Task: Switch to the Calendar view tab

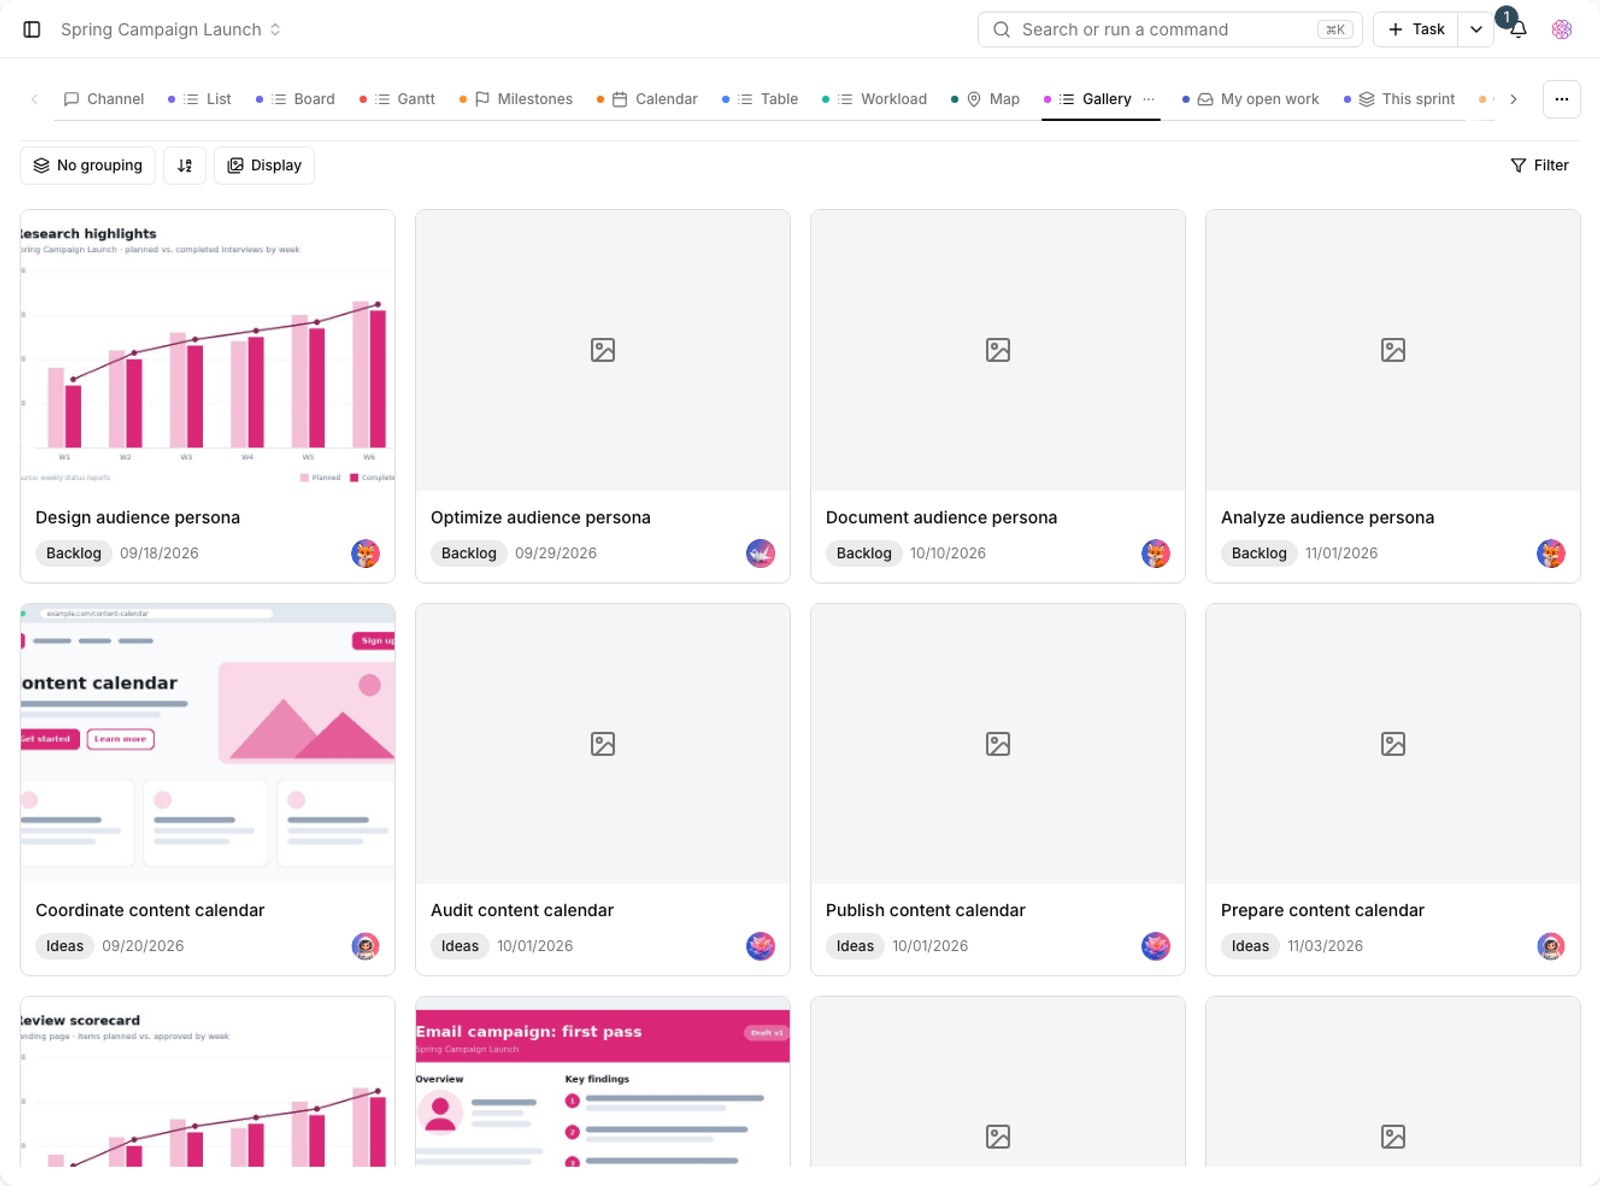Action: click(648, 99)
